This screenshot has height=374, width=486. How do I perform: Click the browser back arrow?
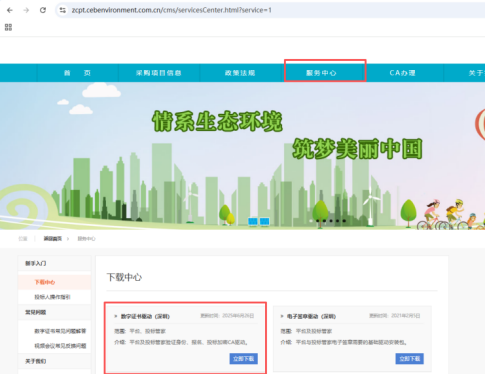click(10, 10)
